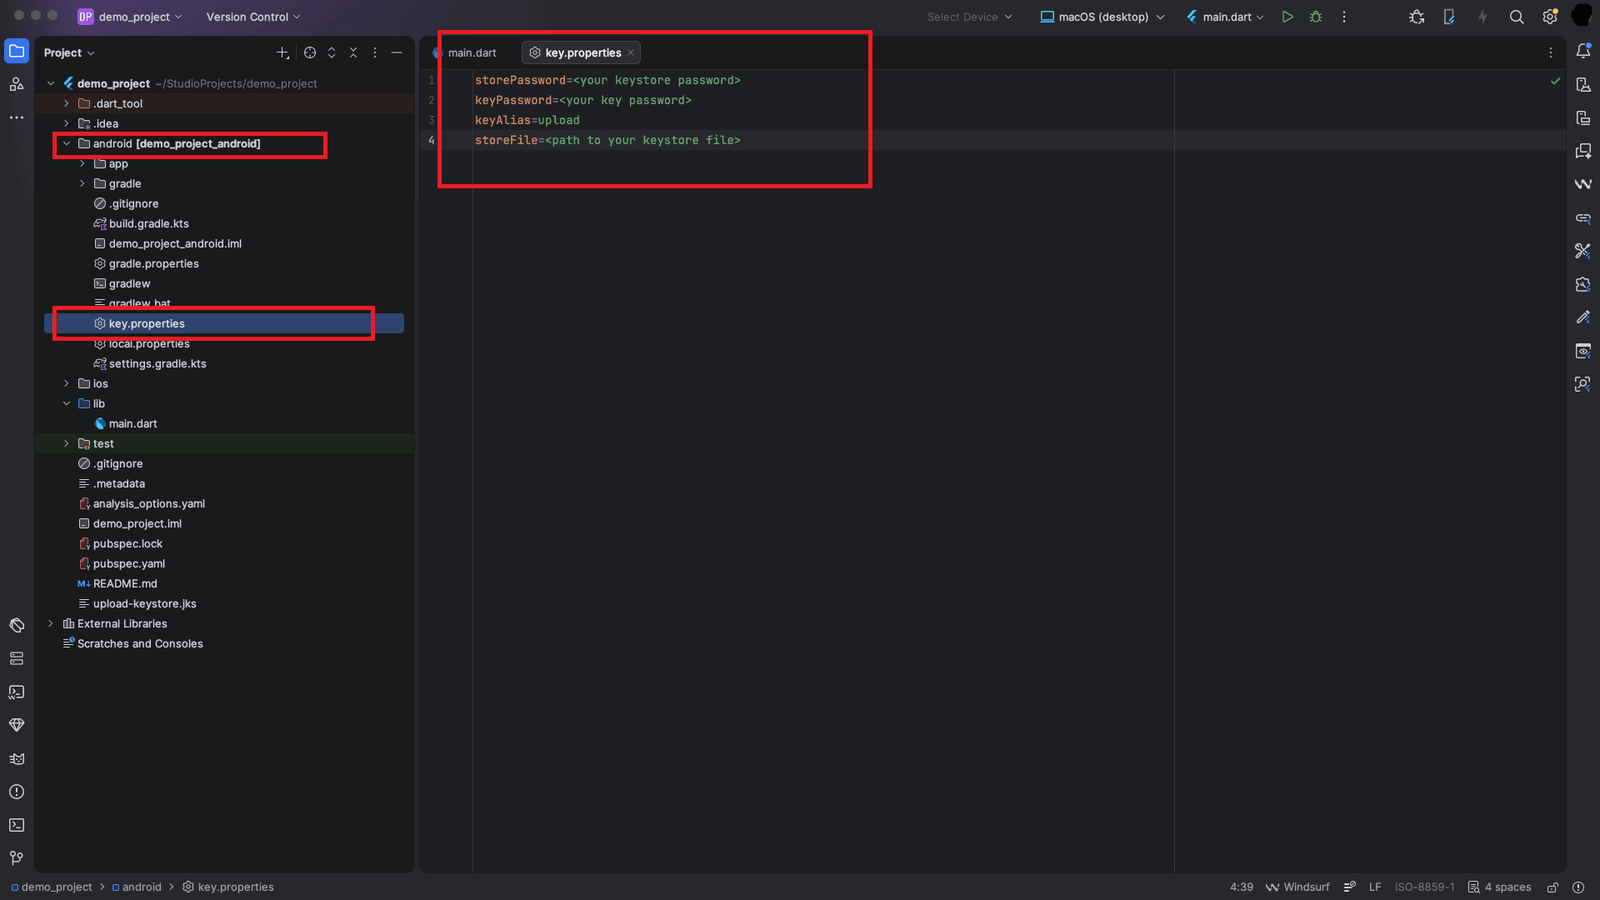Open the Terminal tool window icon
This screenshot has height=900, width=1600.
point(17,825)
